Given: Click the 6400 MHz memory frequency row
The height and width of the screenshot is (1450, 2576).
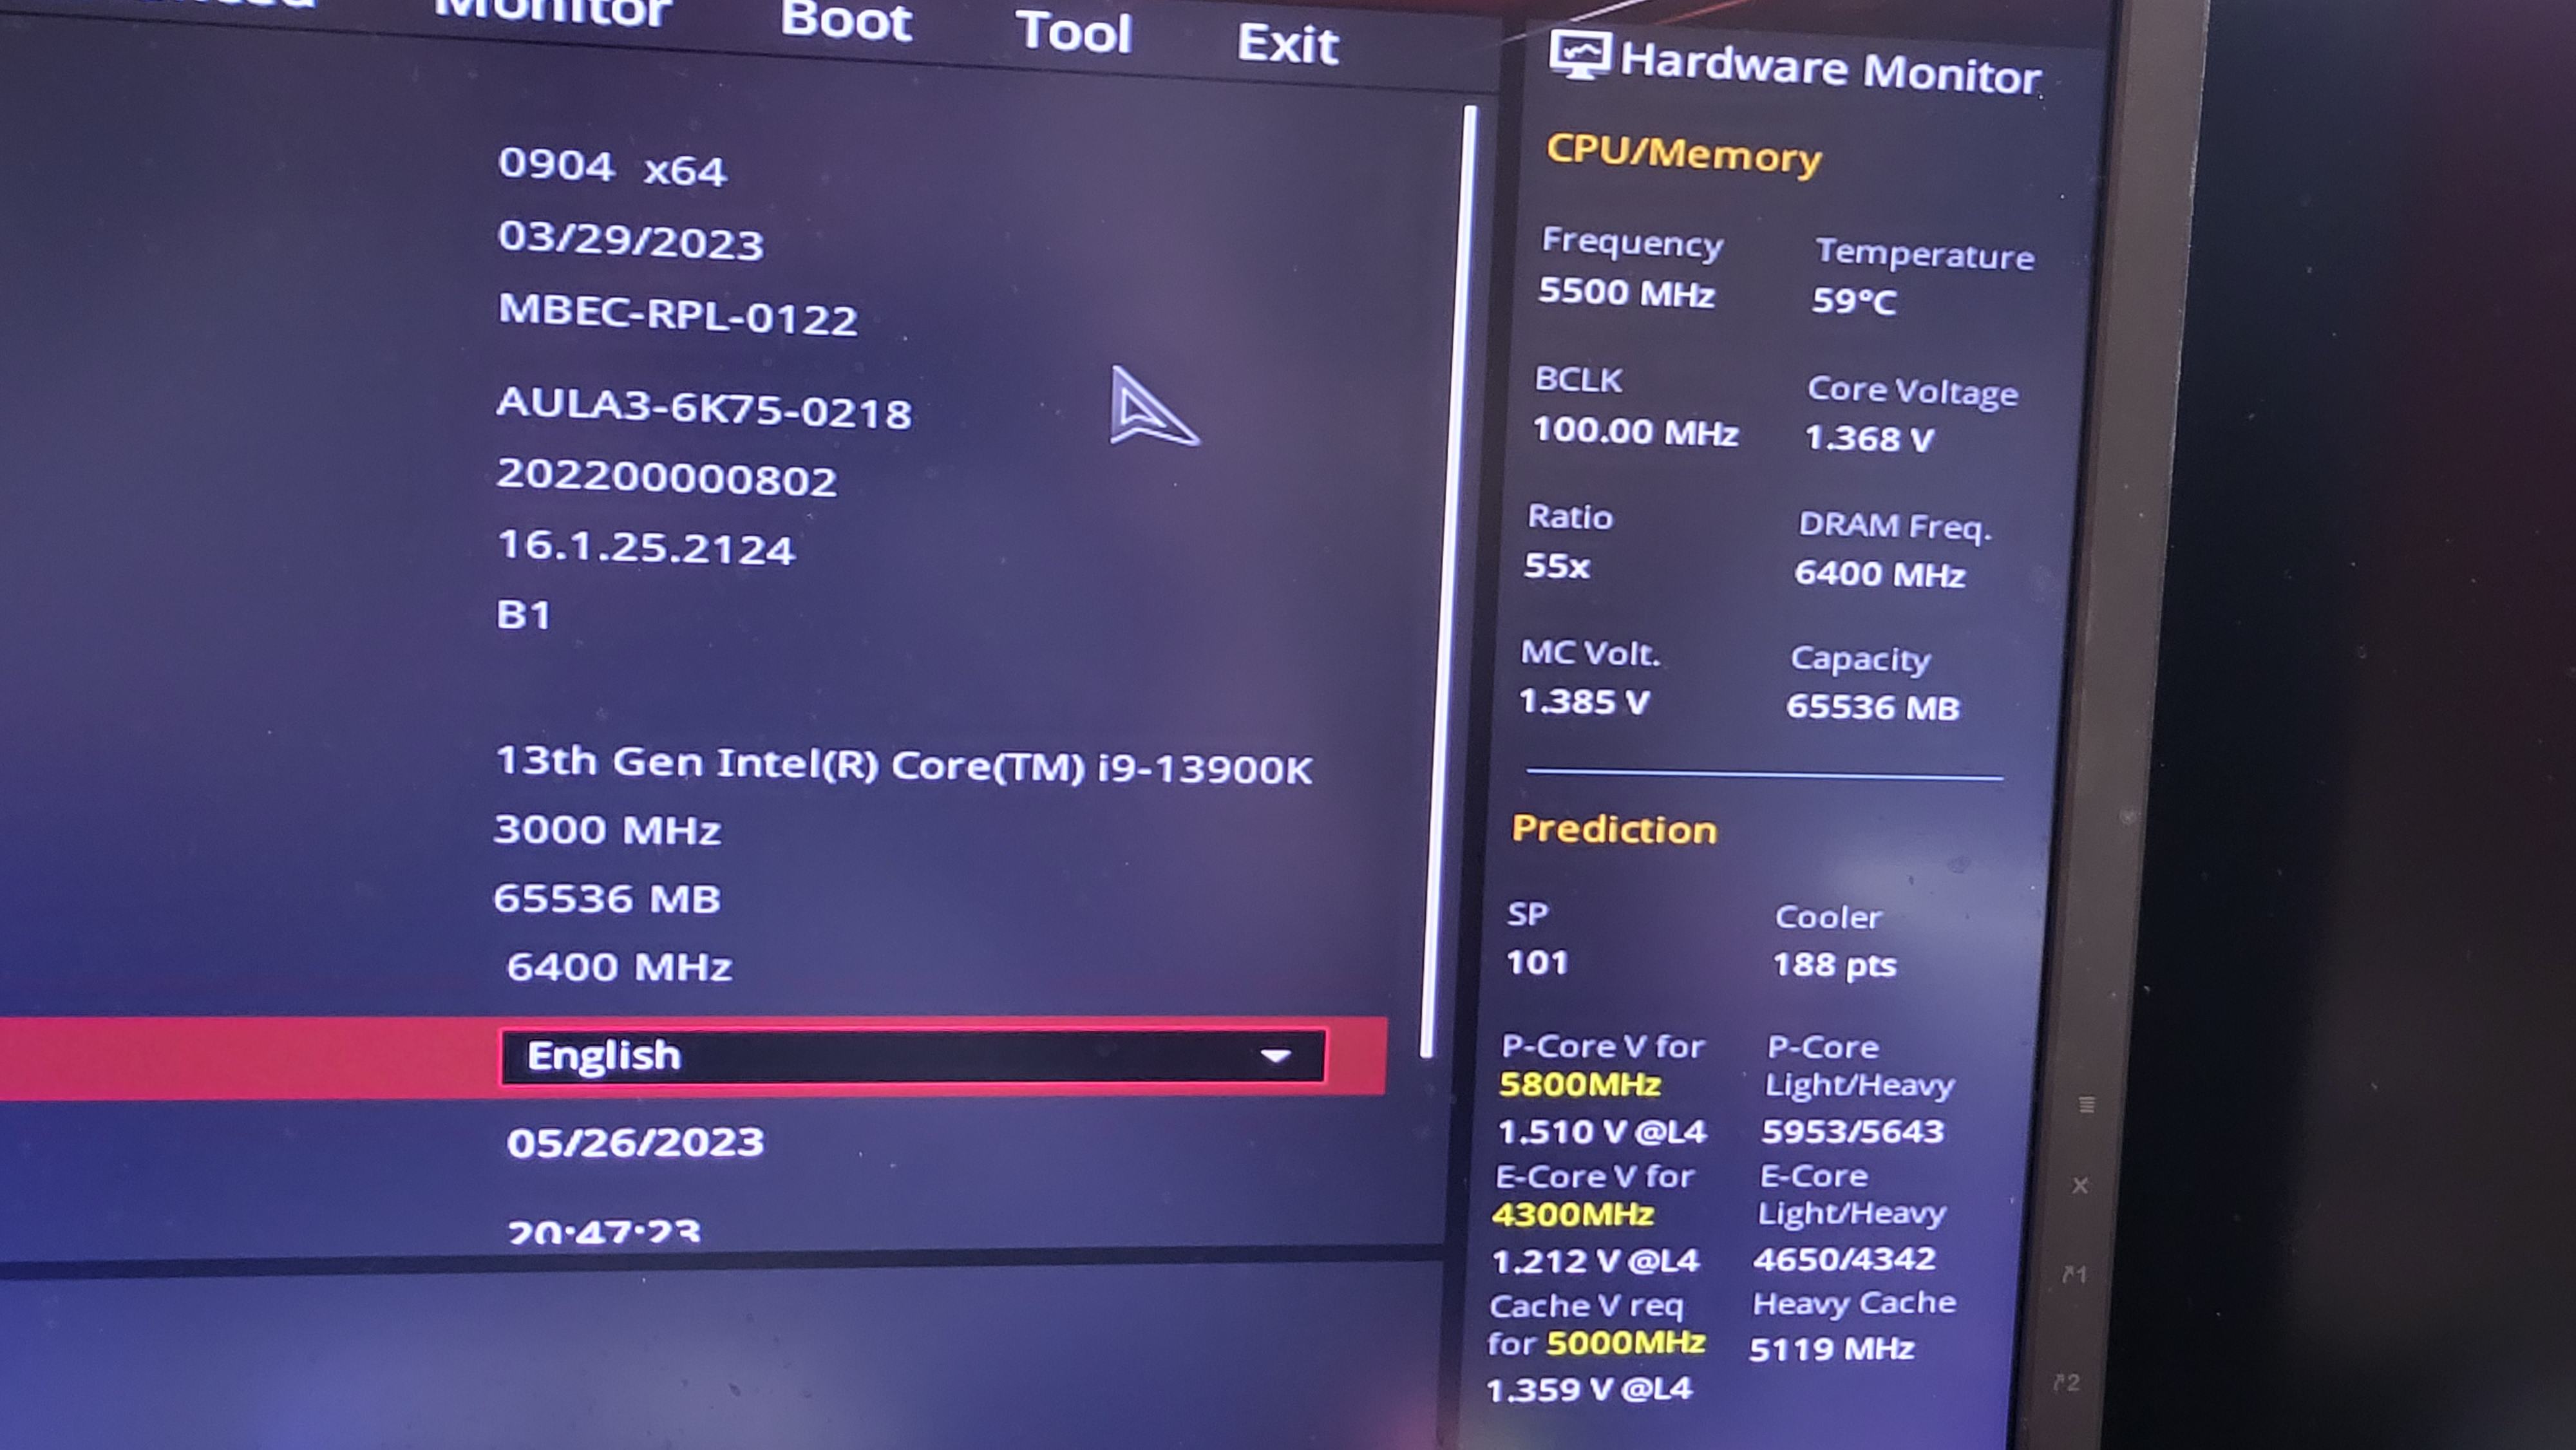Looking at the screenshot, I should [x=619, y=967].
